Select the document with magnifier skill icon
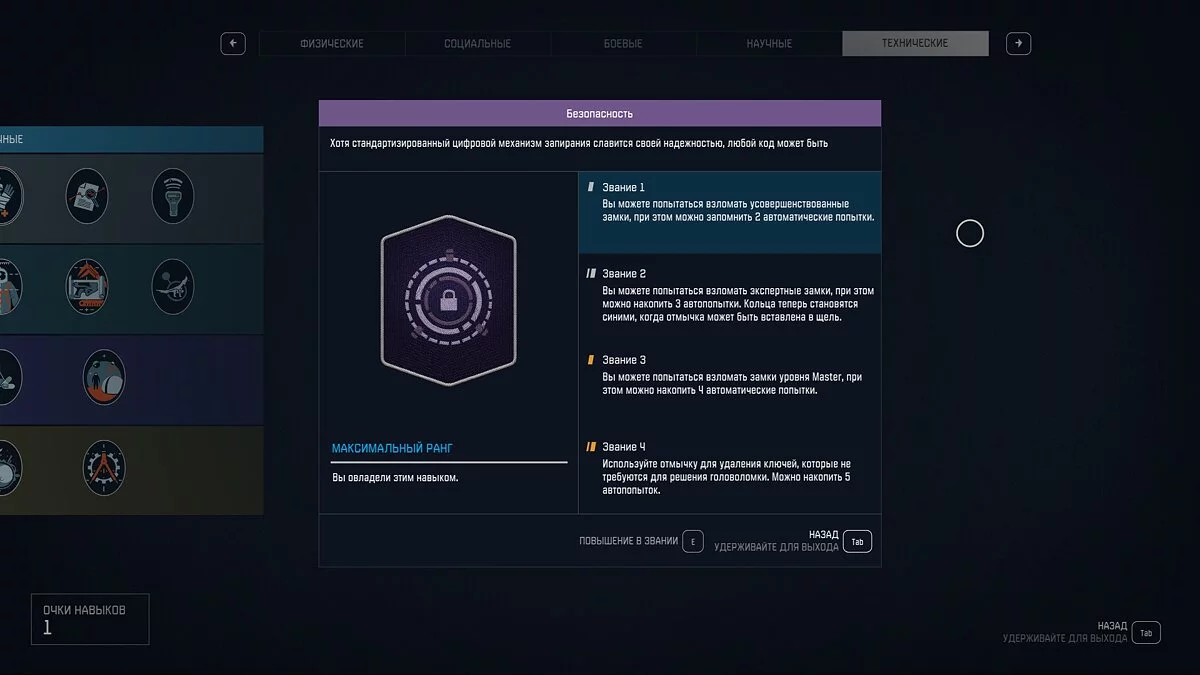Viewport: 1200px width, 675px height. point(87,196)
